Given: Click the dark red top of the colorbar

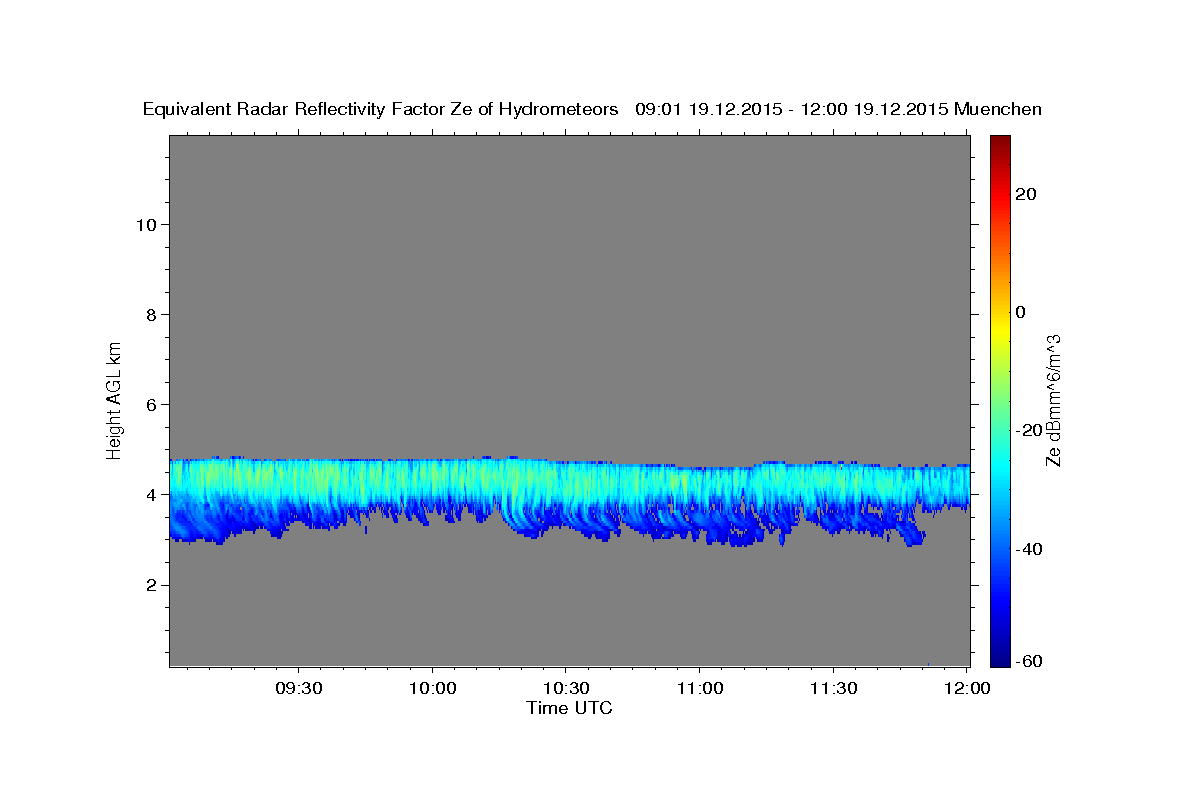Looking at the screenshot, I should pos(1000,142).
